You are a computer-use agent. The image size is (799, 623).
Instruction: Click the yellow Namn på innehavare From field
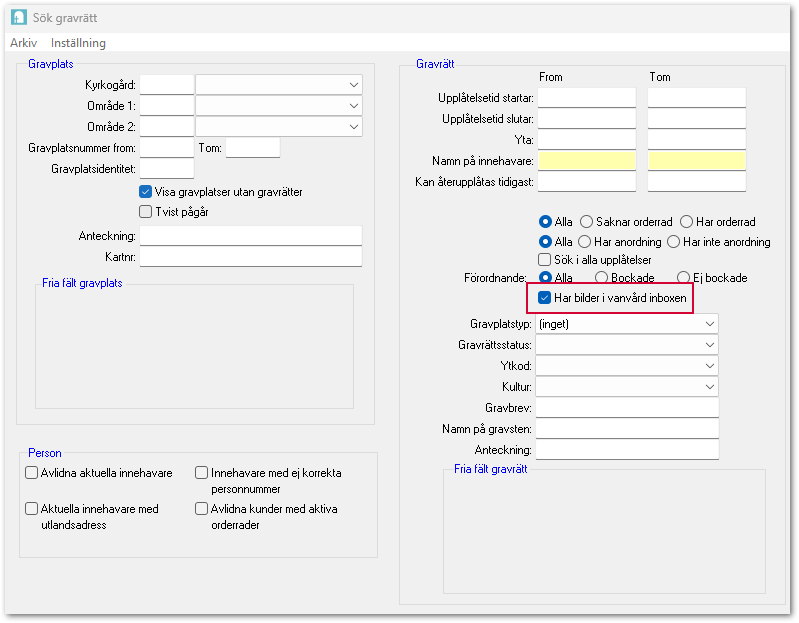pyautogui.click(x=586, y=160)
